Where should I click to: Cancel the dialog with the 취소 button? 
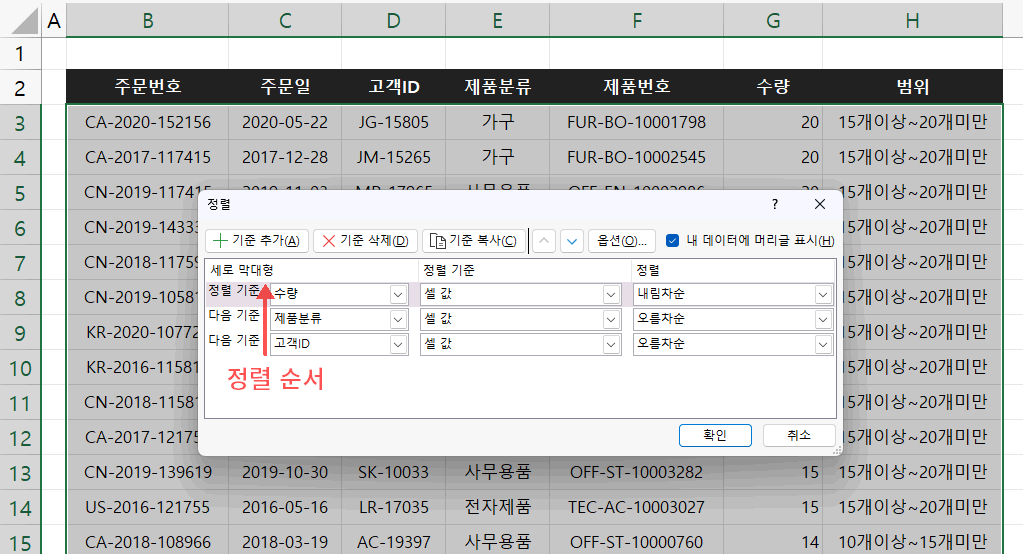799,435
